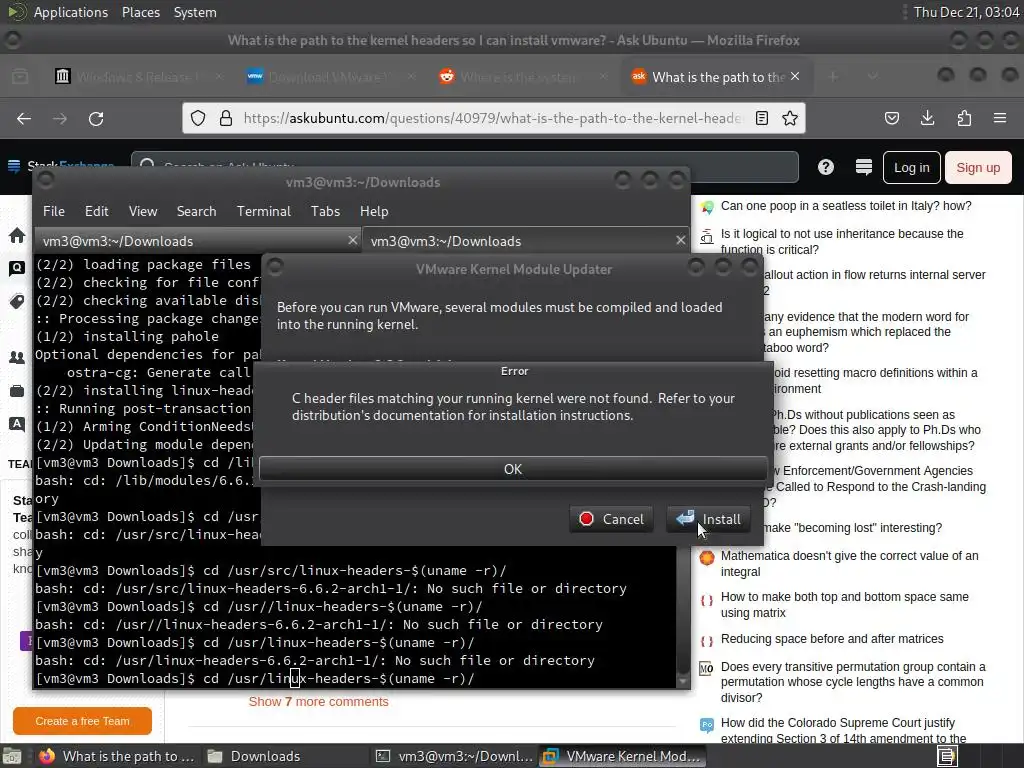Click Home icon in Ask Ubuntu sidebar
Screen dimensions: 1024x768
coord(17,236)
